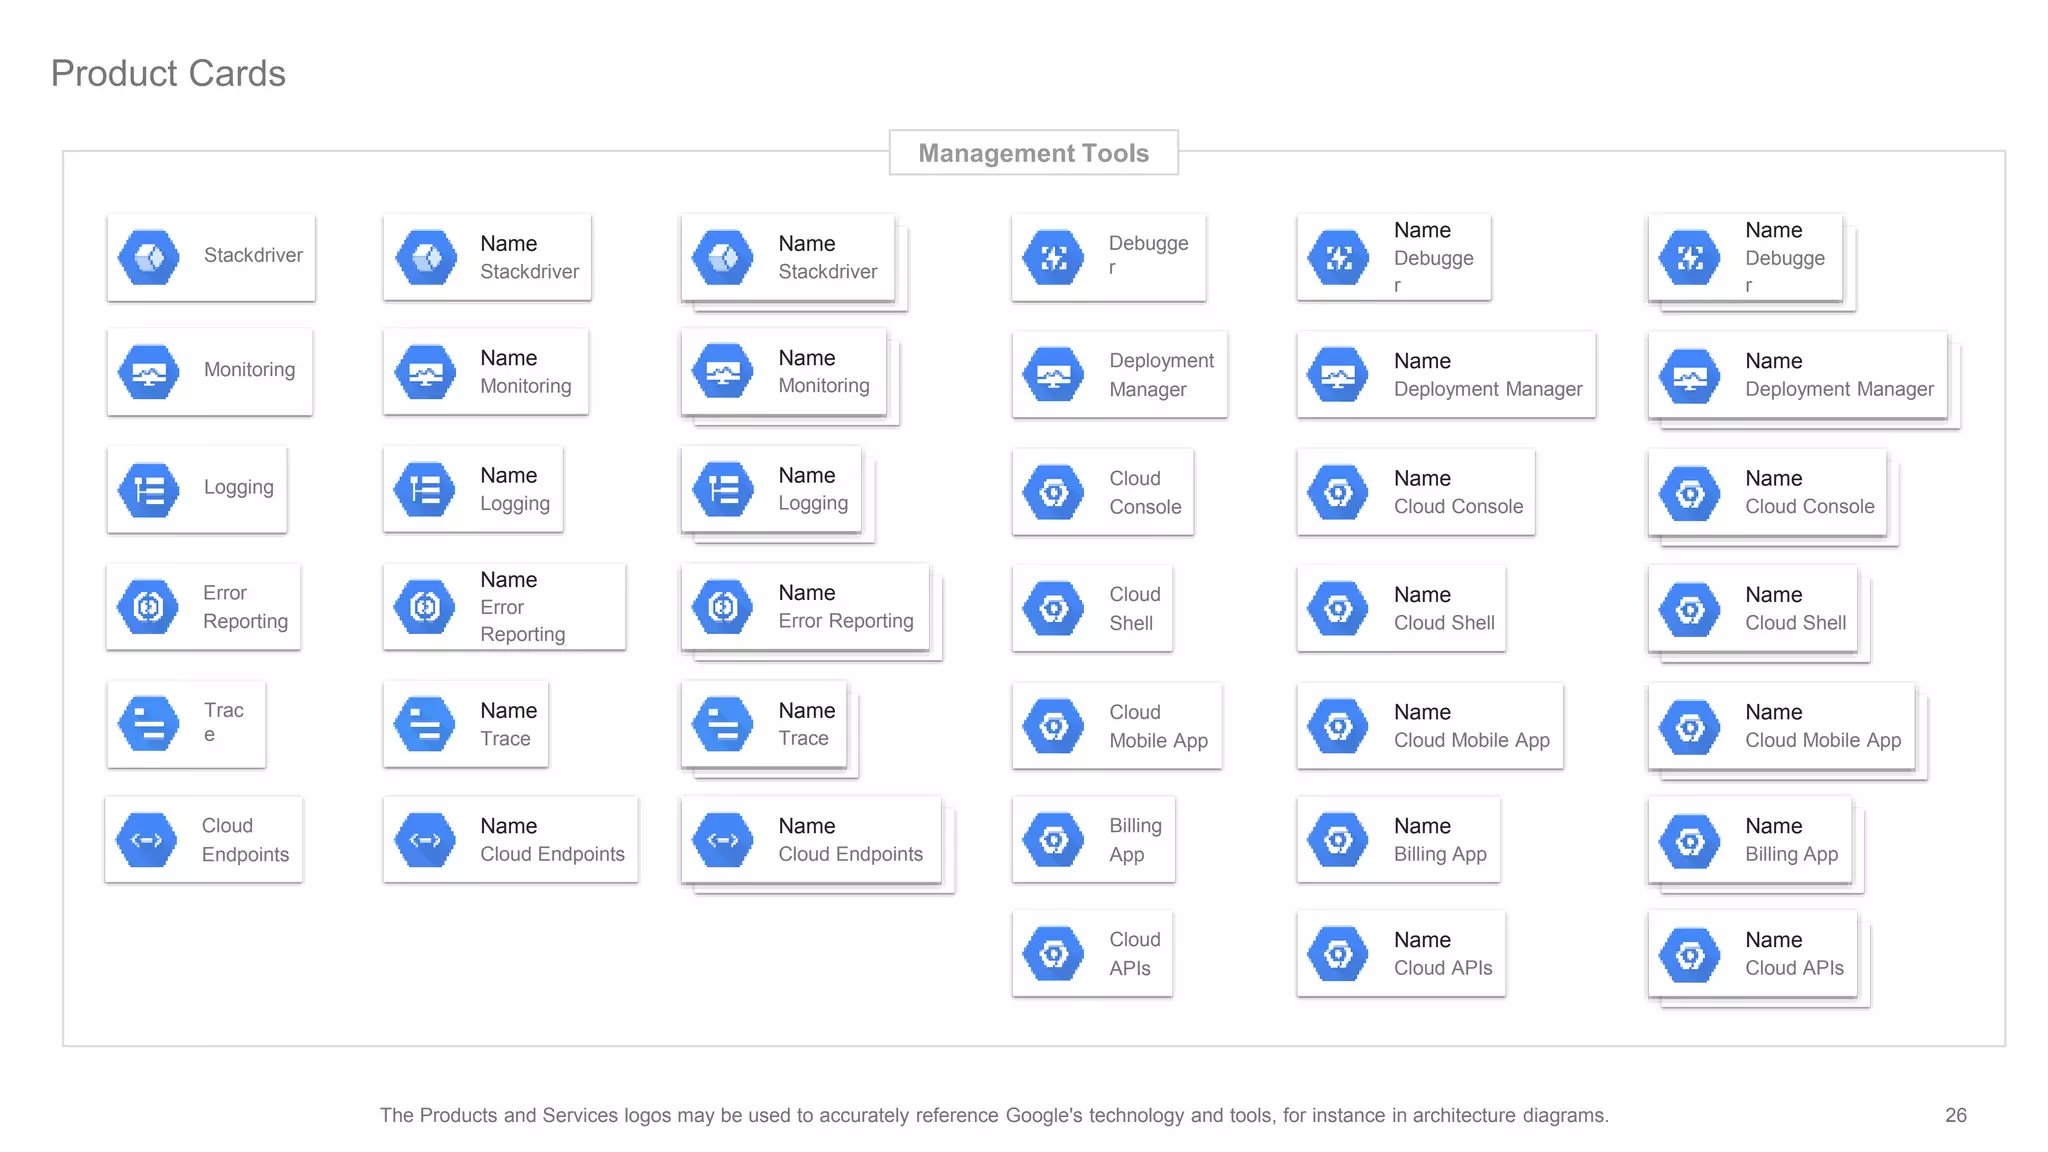Click the page number 26
Screen dimensions: 2048x1152
[x=1956, y=1115]
